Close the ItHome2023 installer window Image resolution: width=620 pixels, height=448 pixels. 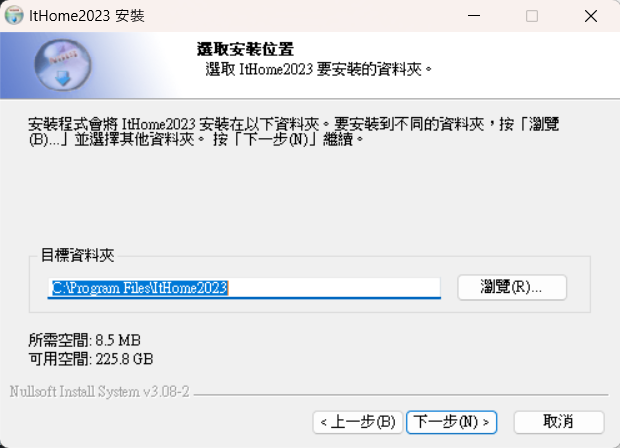pyautogui.click(x=591, y=16)
